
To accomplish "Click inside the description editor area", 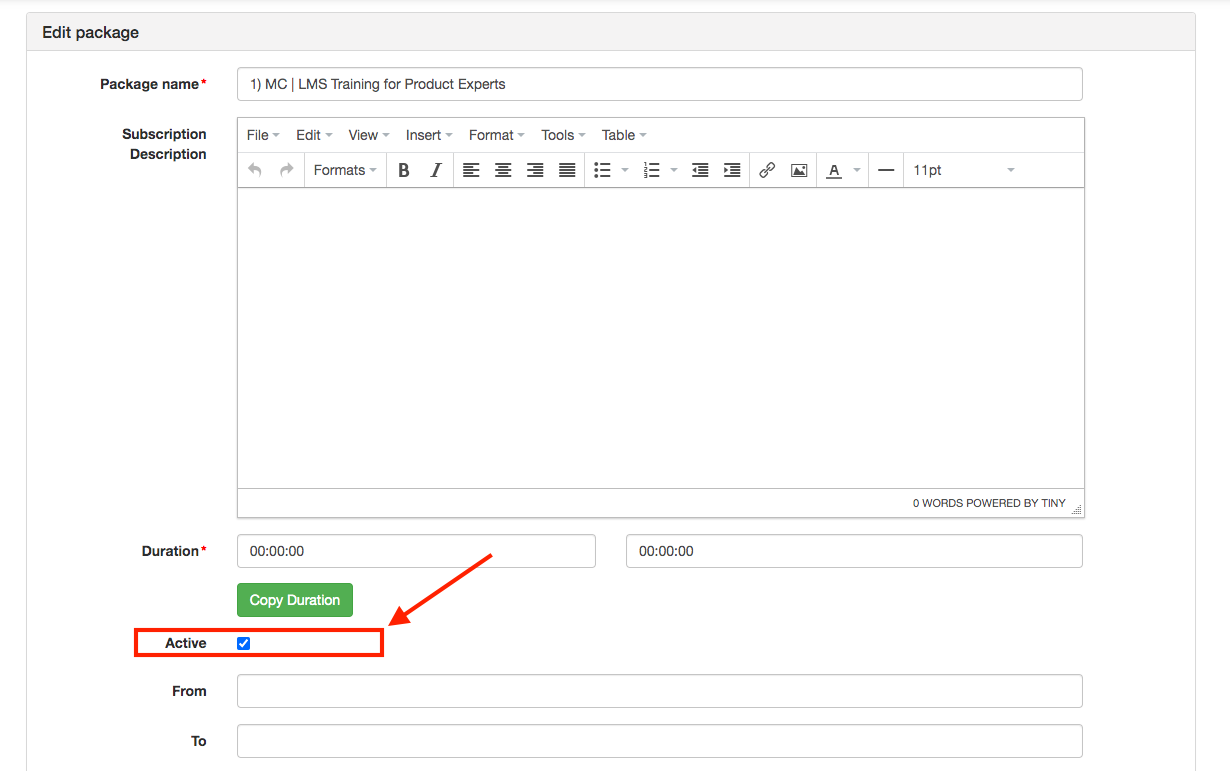I will 661,338.
